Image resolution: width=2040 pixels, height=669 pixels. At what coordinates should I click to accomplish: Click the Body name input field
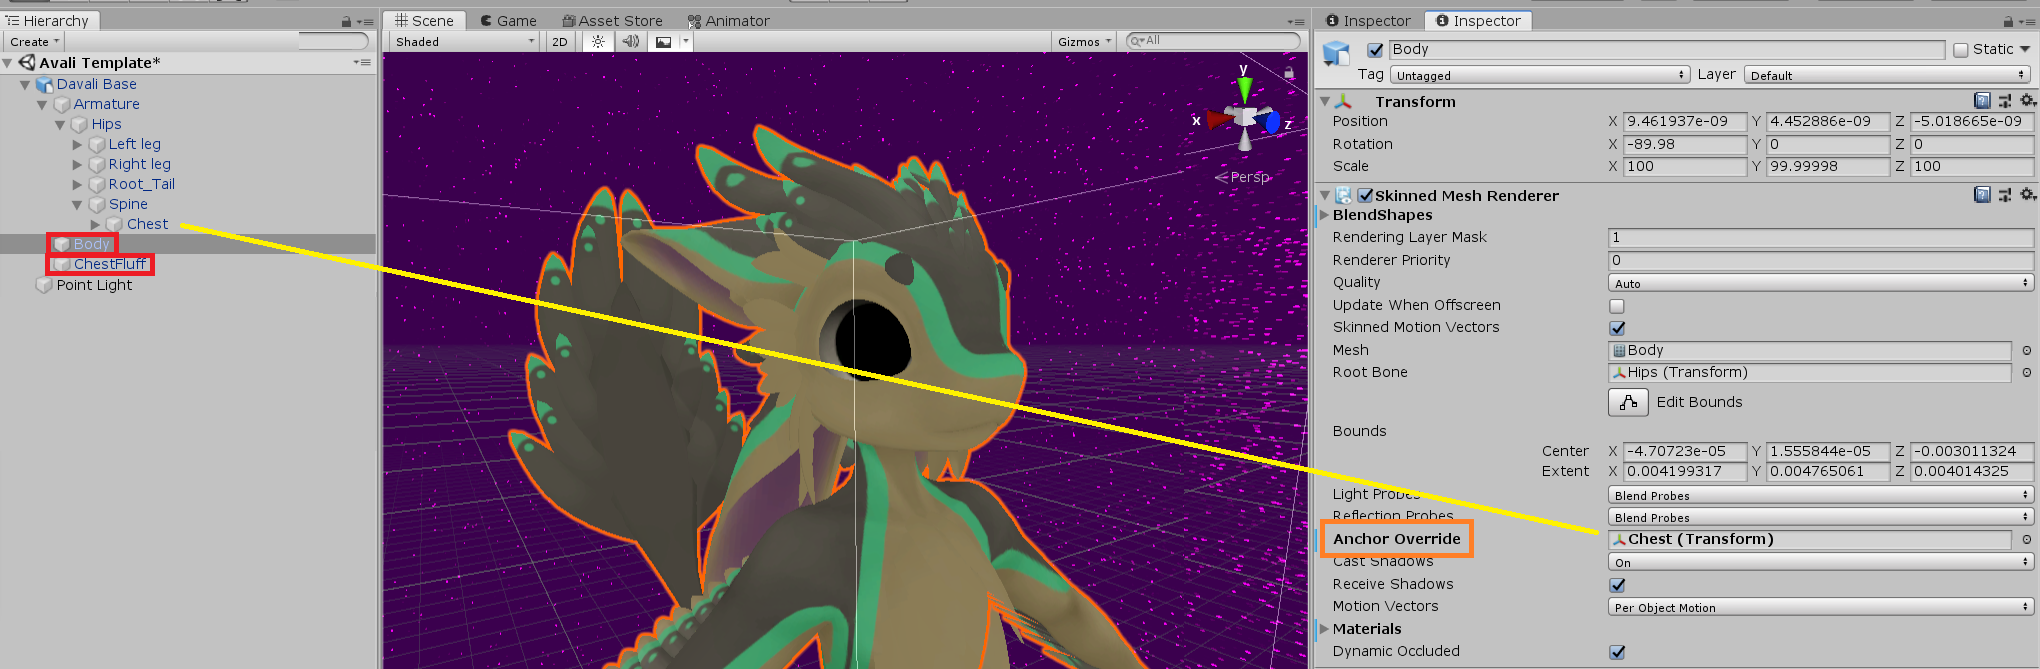(x=1666, y=50)
